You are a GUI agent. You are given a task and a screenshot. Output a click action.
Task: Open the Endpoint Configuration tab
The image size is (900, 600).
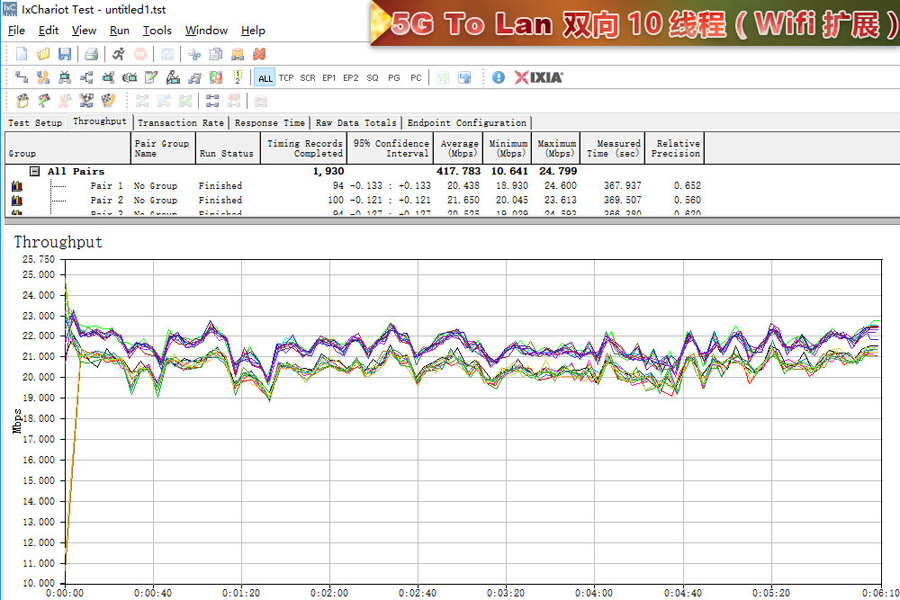[x=466, y=123]
